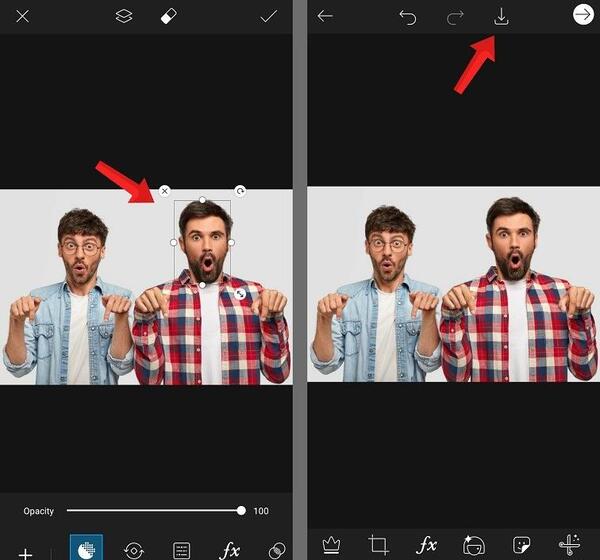The width and height of the screenshot is (600, 560).
Task: Redo the action with greyed arrow
Action: coord(455,17)
